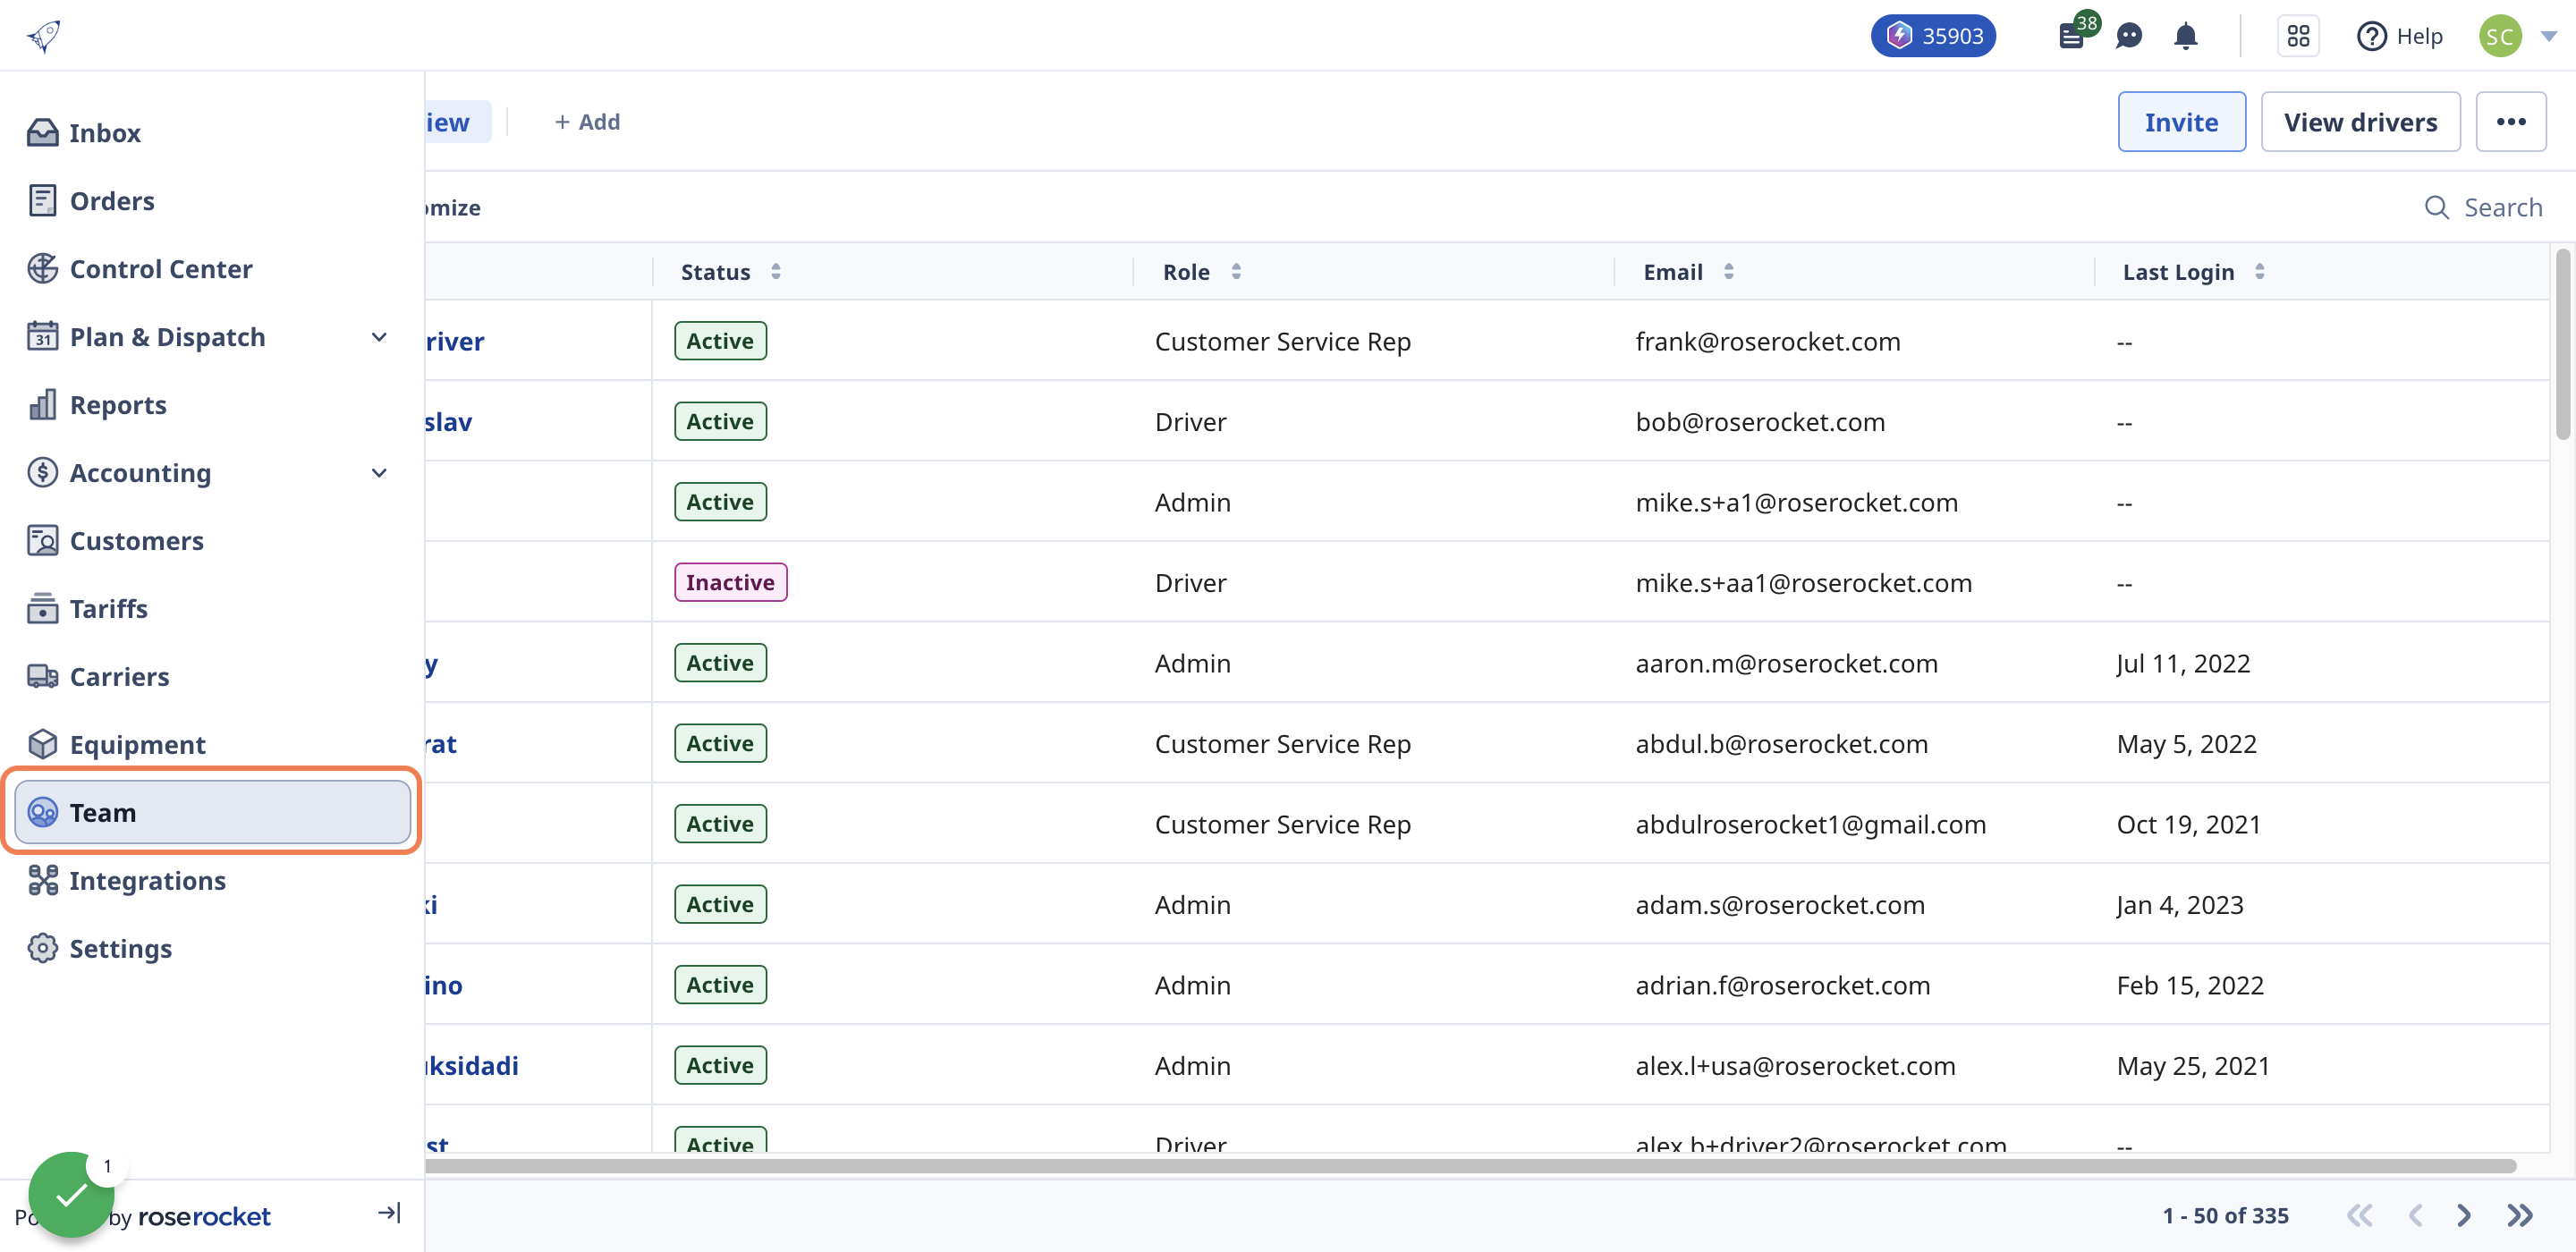Click the roserocket branding text

[204, 1217]
